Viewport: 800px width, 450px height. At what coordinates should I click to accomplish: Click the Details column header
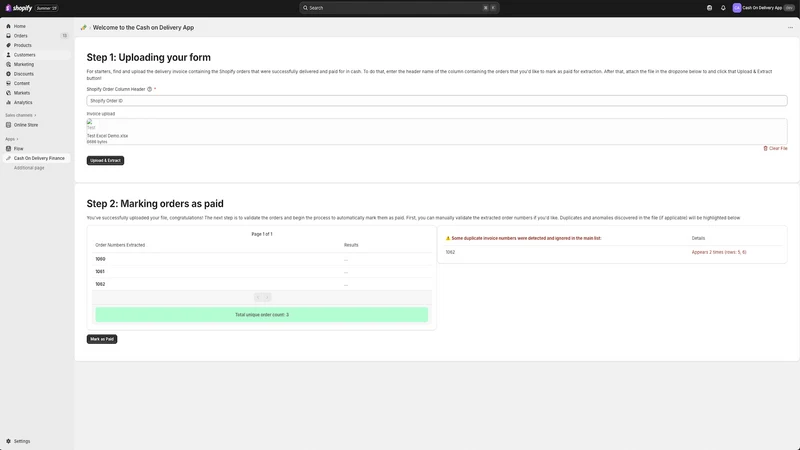tap(698, 238)
